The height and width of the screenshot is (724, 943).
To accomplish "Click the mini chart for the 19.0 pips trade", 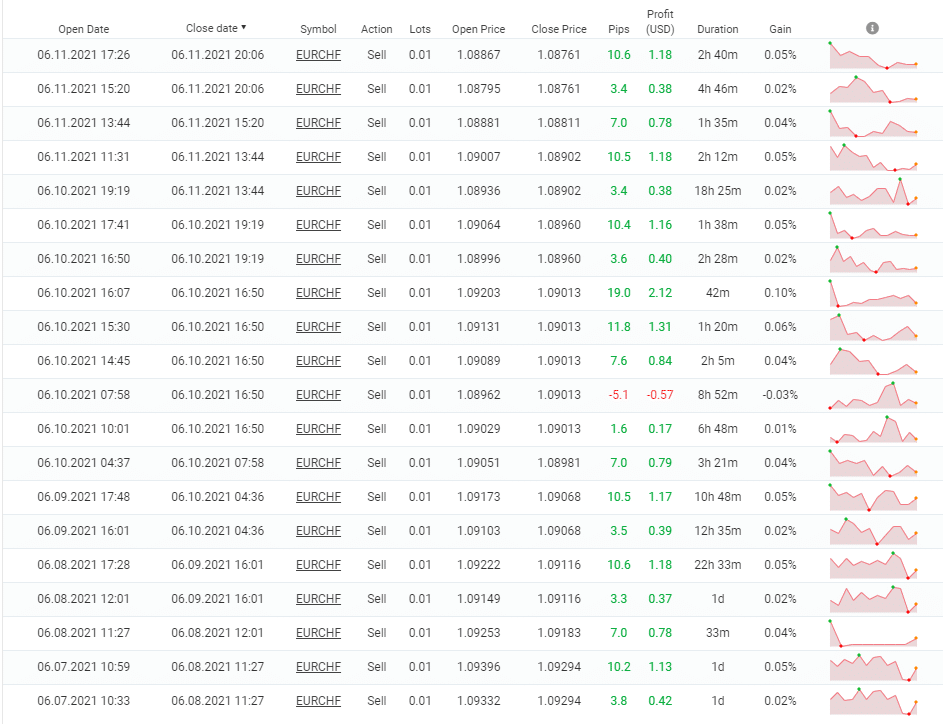I will [873, 293].
